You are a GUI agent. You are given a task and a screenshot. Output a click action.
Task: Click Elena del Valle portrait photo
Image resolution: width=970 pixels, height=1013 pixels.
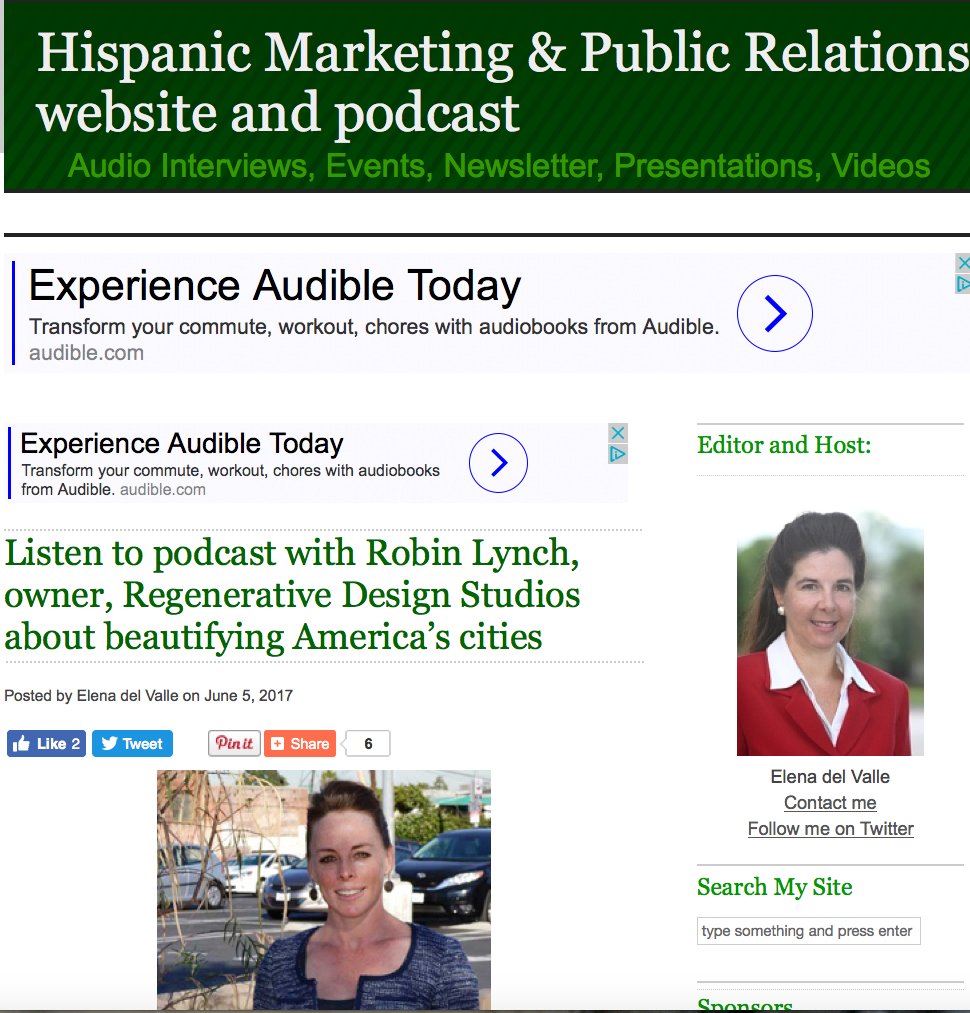tap(830, 633)
